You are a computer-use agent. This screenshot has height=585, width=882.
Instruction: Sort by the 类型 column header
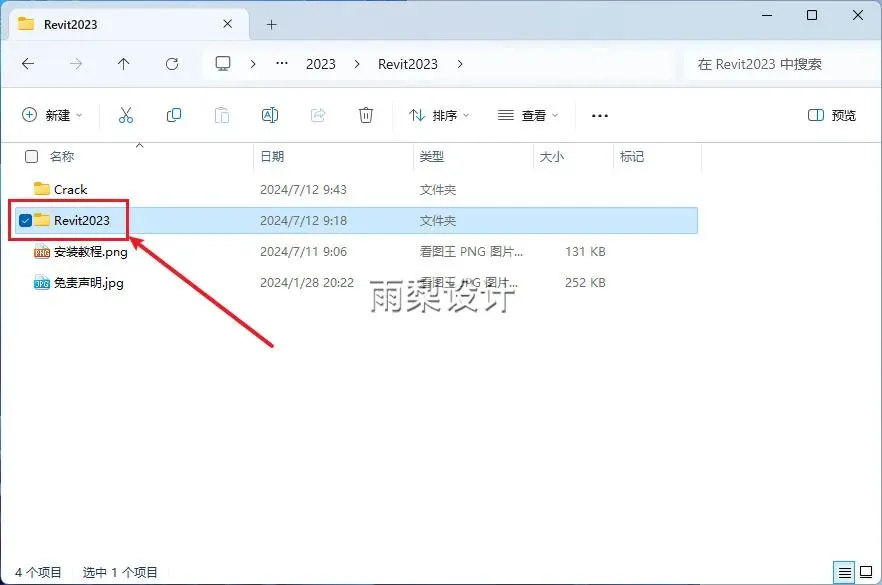pyautogui.click(x=432, y=156)
